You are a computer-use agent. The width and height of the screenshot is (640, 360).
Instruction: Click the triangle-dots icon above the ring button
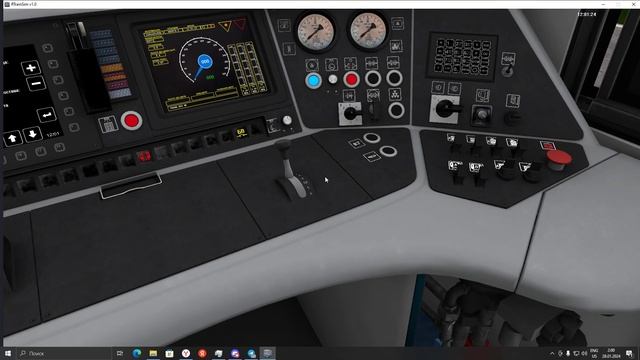click(395, 94)
